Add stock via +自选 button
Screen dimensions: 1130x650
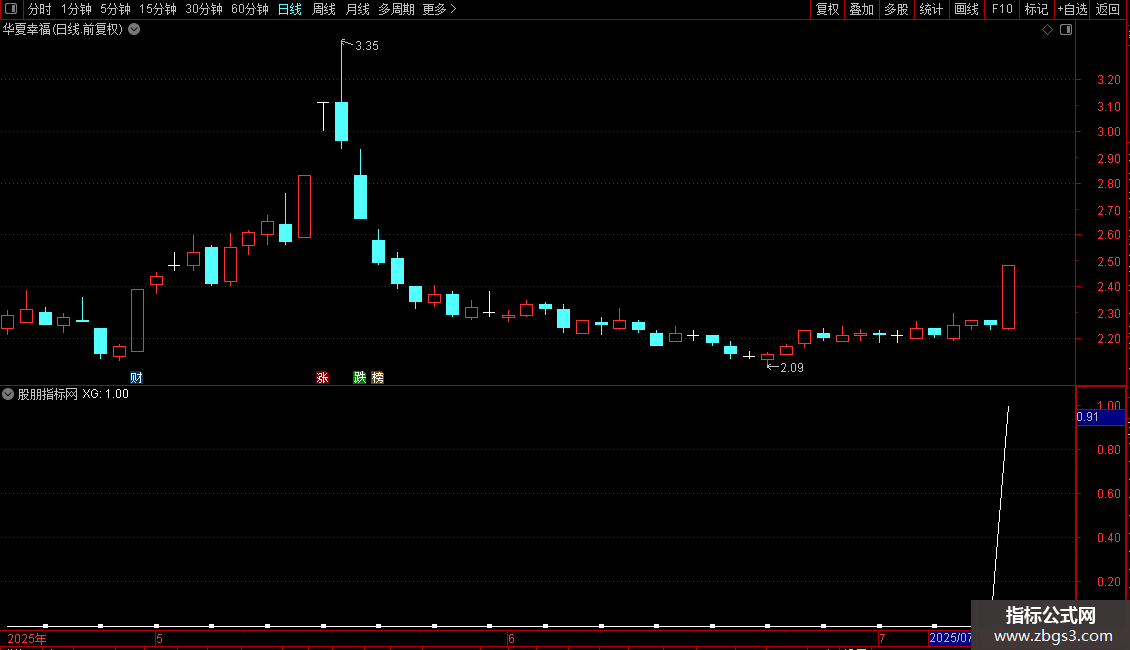click(1072, 9)
